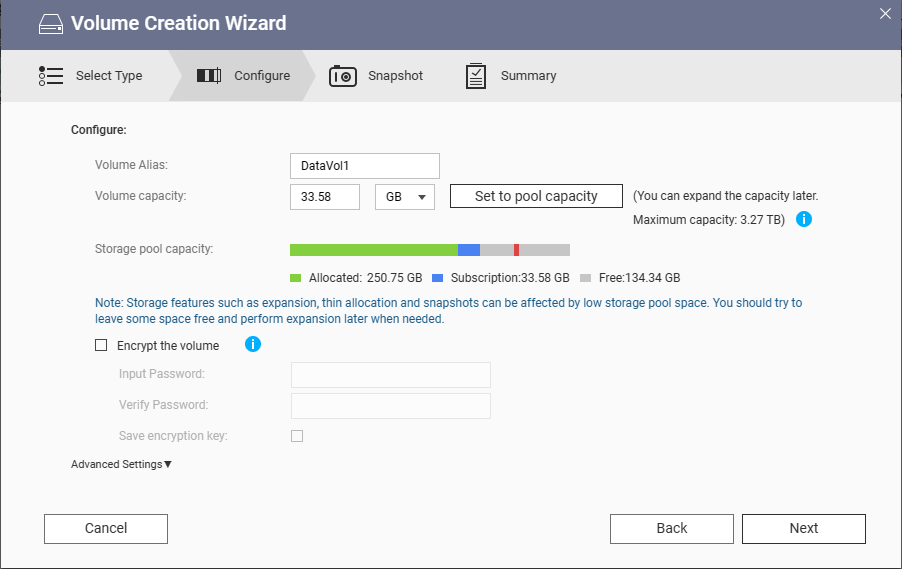The image size is (902, 569).
Task: Toggle the Save encryption key checkbox
Action: [x=297, y=436]
